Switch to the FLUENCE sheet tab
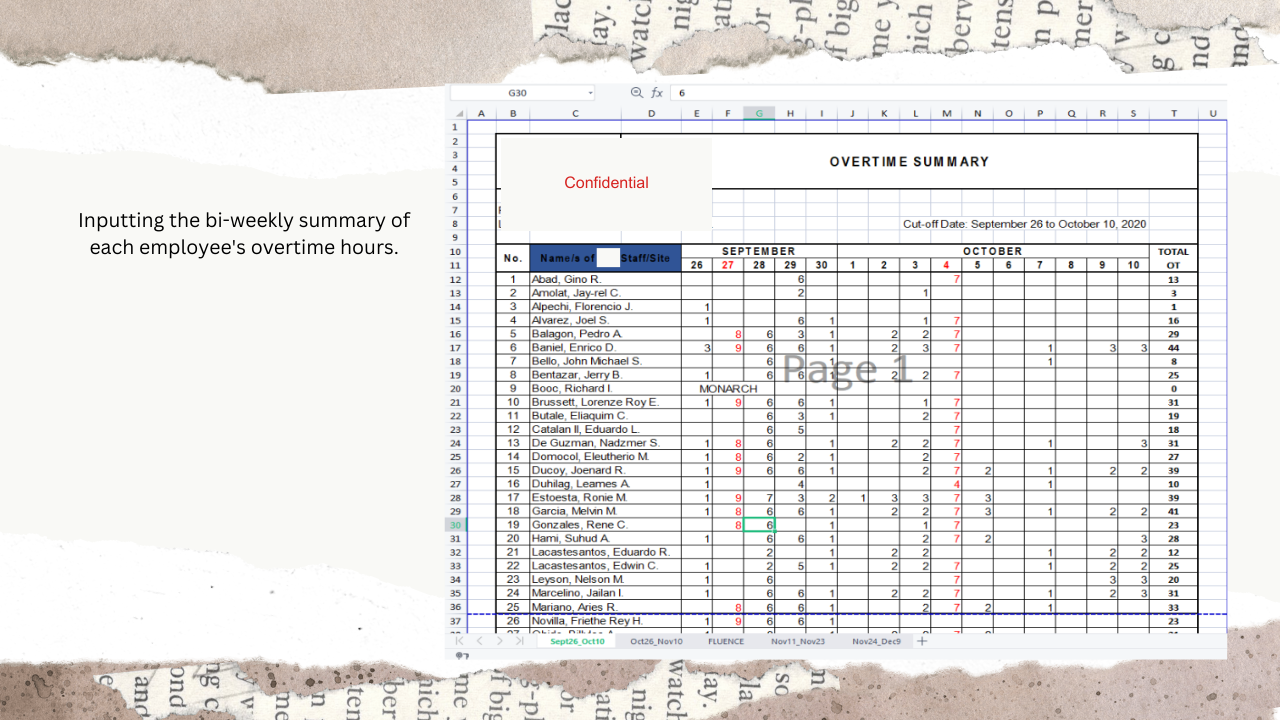The width and height of the screenshot is (1280, 720). pos(725,641)
